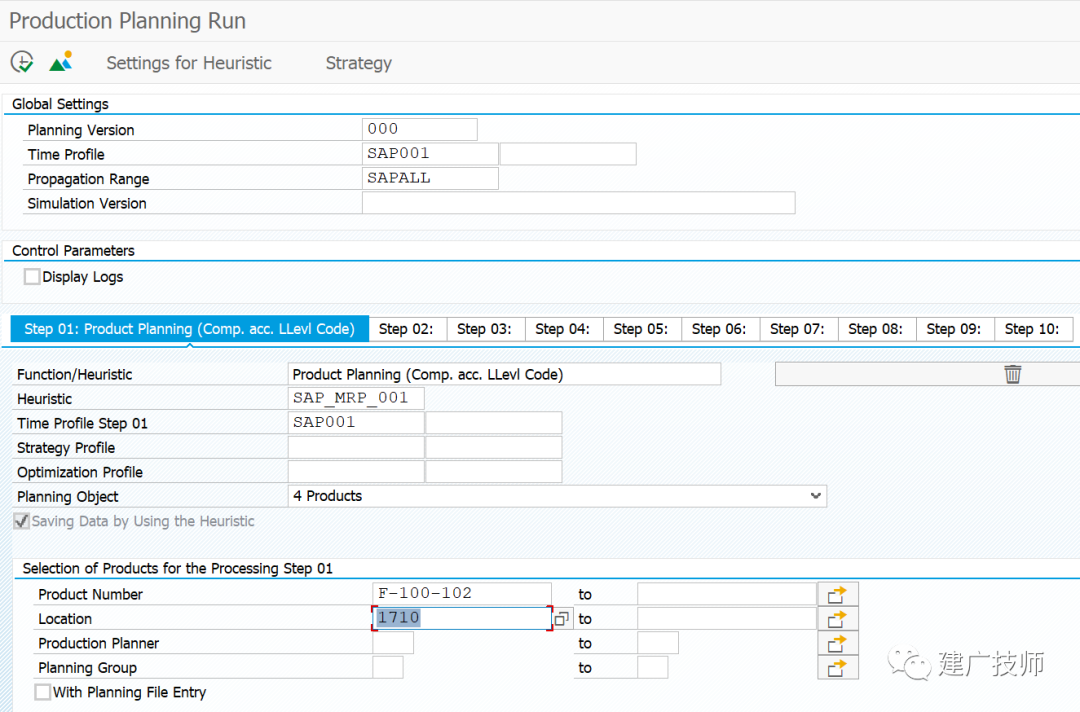Screen dimensions: 1080x712
Task: Click the Planning Group to field
Action: coord(652,667)
